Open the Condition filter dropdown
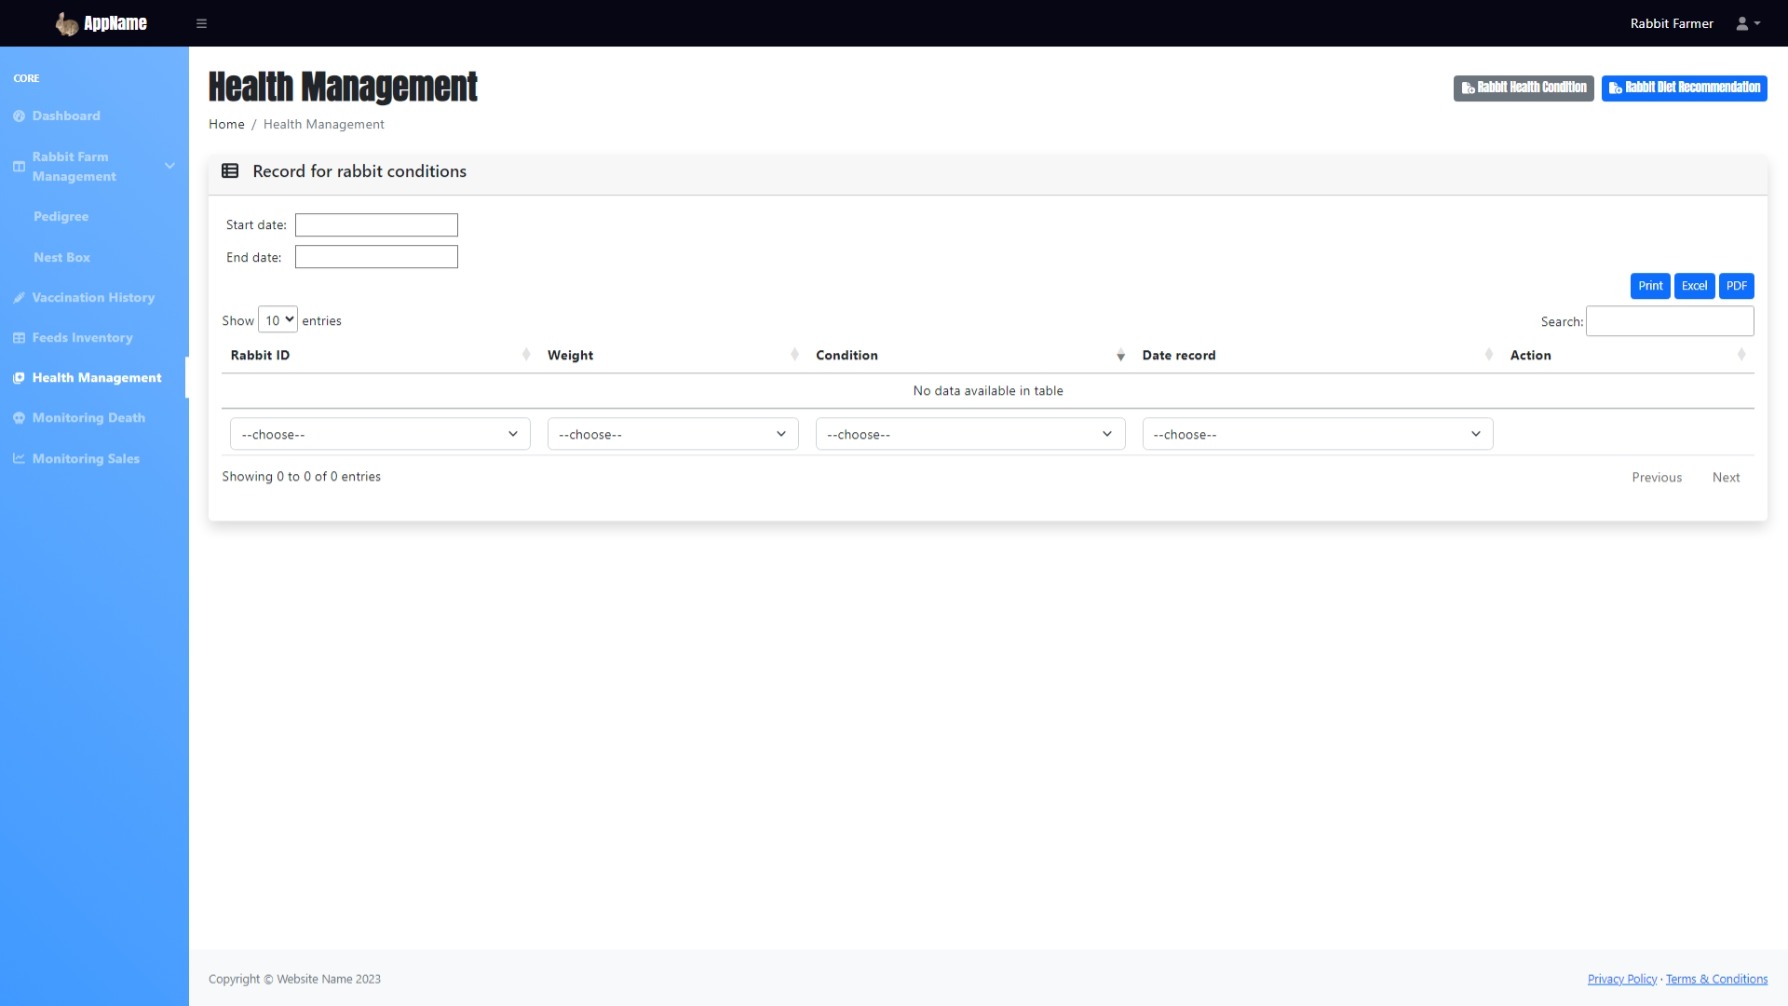 (x=969, y=434)
